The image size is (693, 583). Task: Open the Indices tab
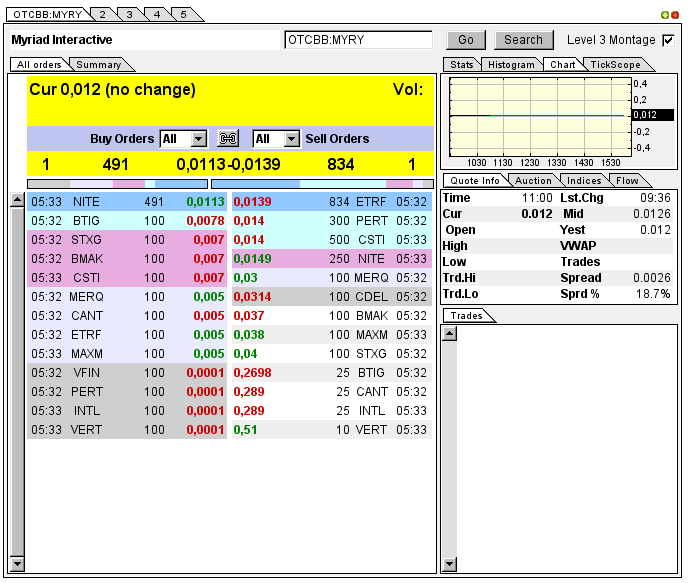584,181
